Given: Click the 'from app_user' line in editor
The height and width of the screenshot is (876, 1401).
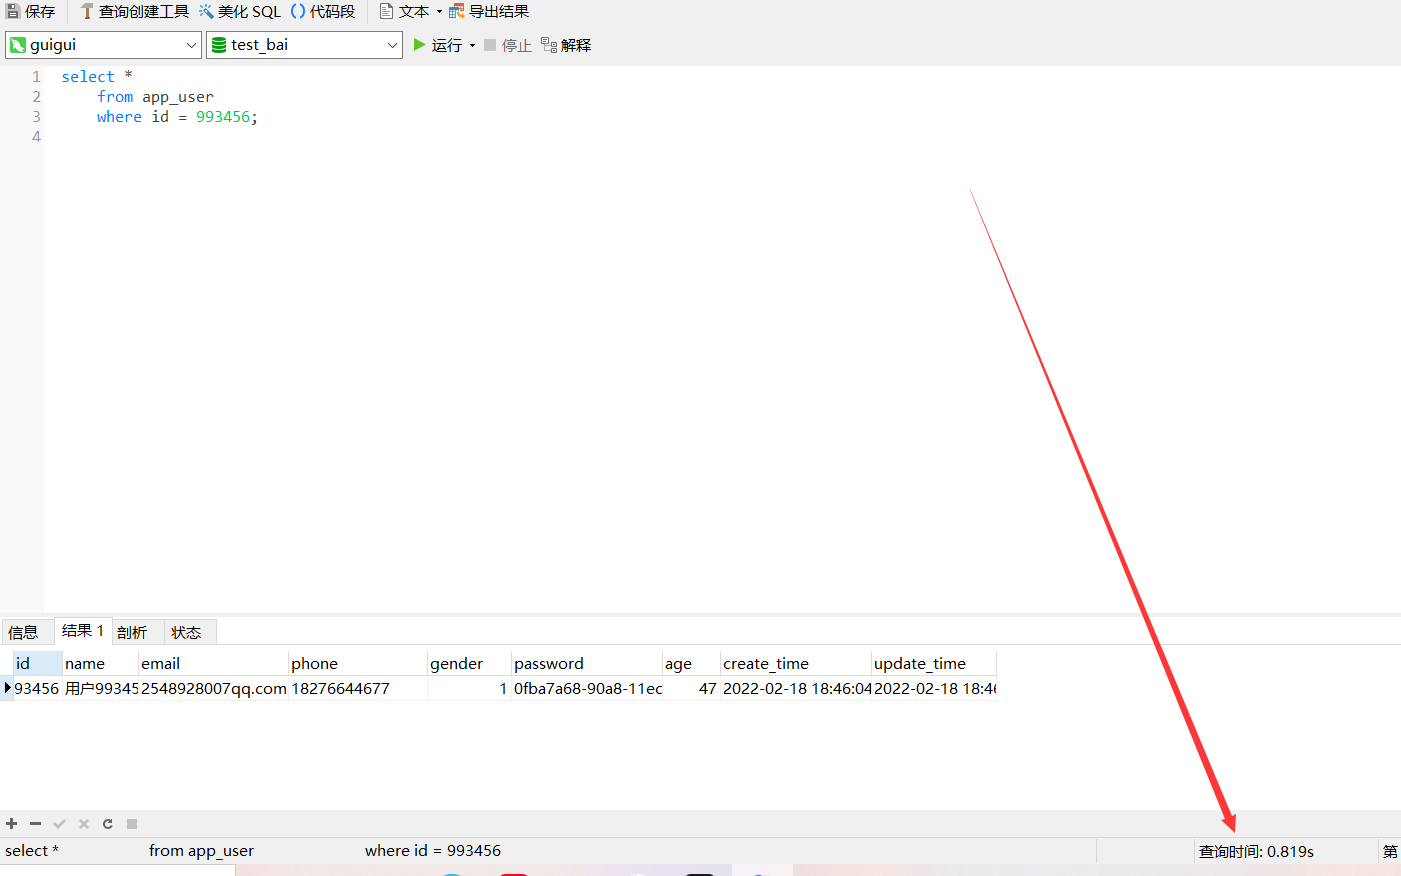Looking at the screenshot, I should click(x=155, y=97).
